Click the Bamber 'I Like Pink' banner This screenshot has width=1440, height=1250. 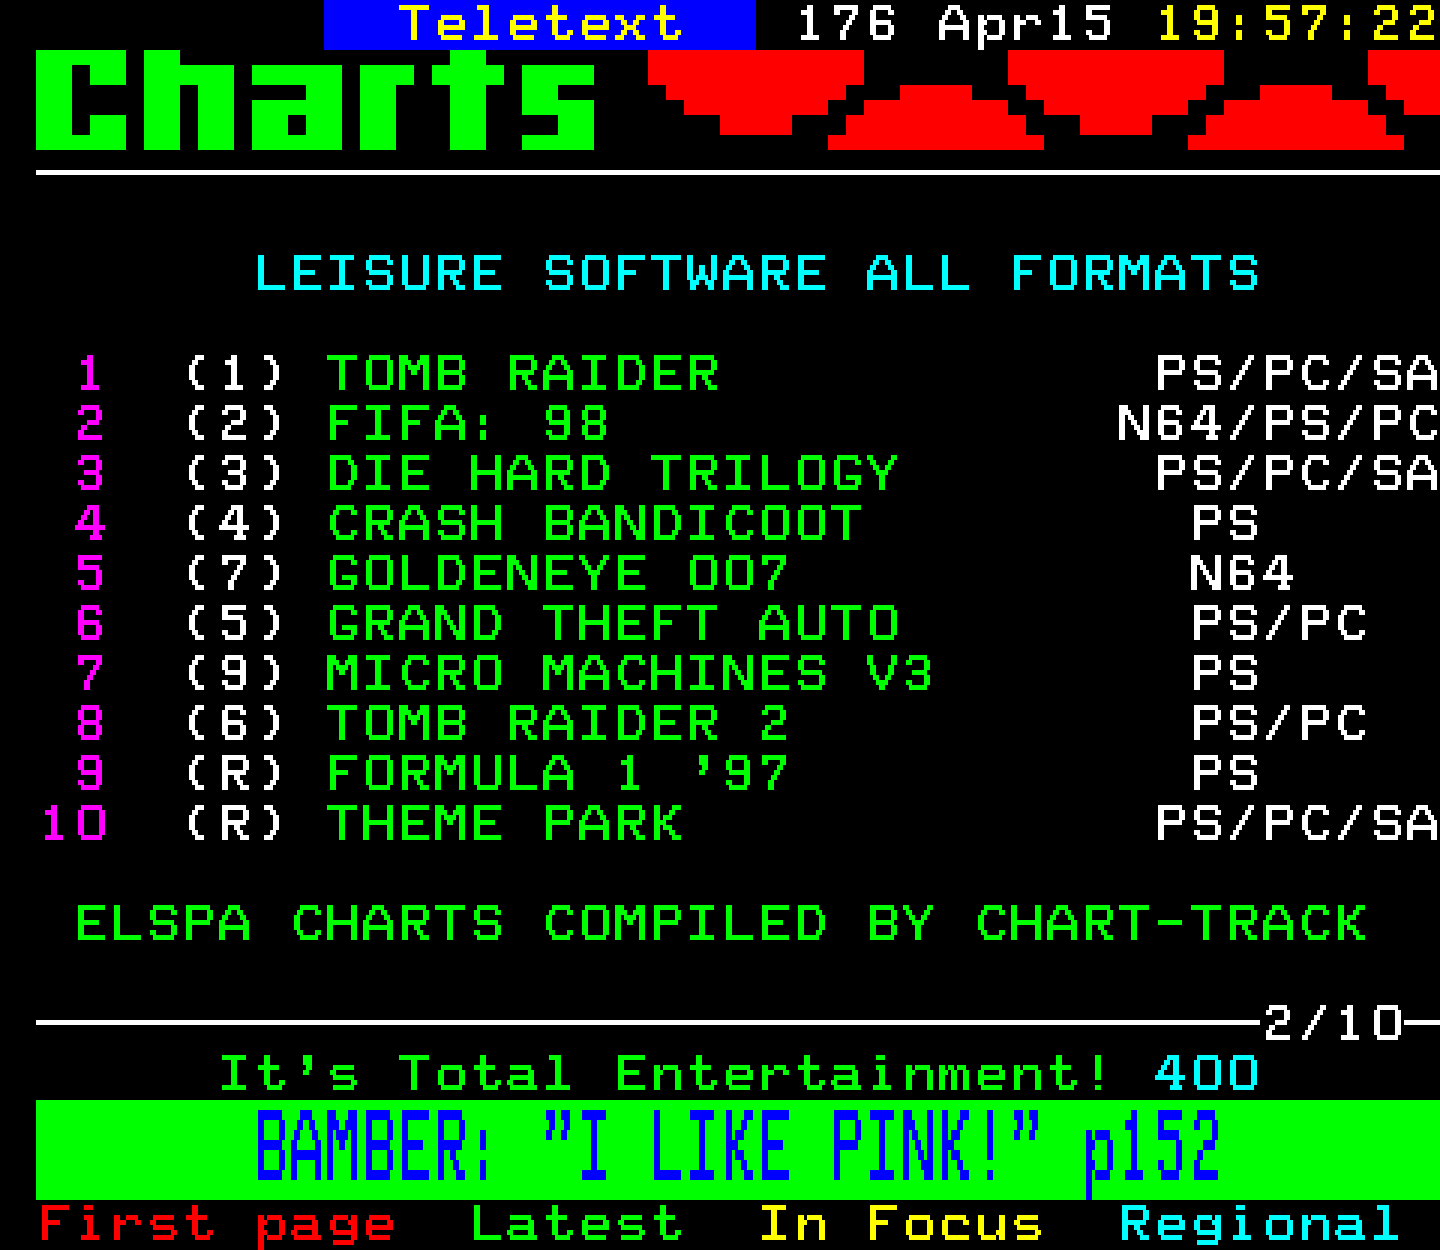pos(737,1148)
